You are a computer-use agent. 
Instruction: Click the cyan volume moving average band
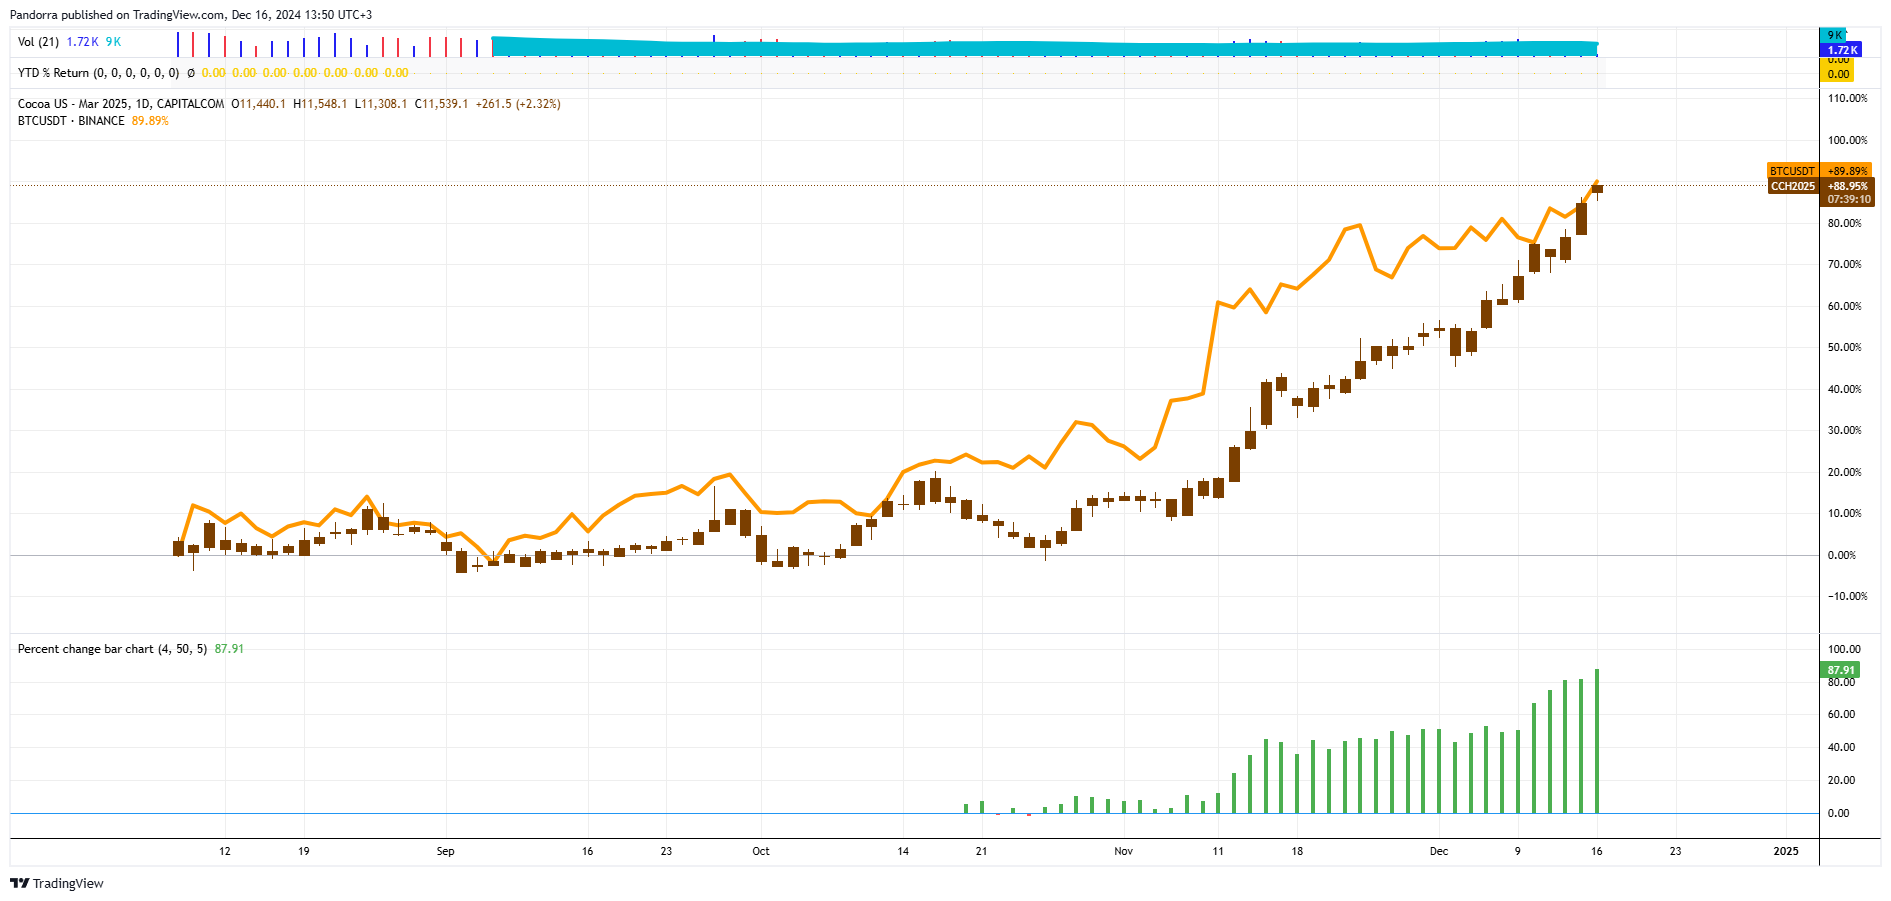(1045, 48)
